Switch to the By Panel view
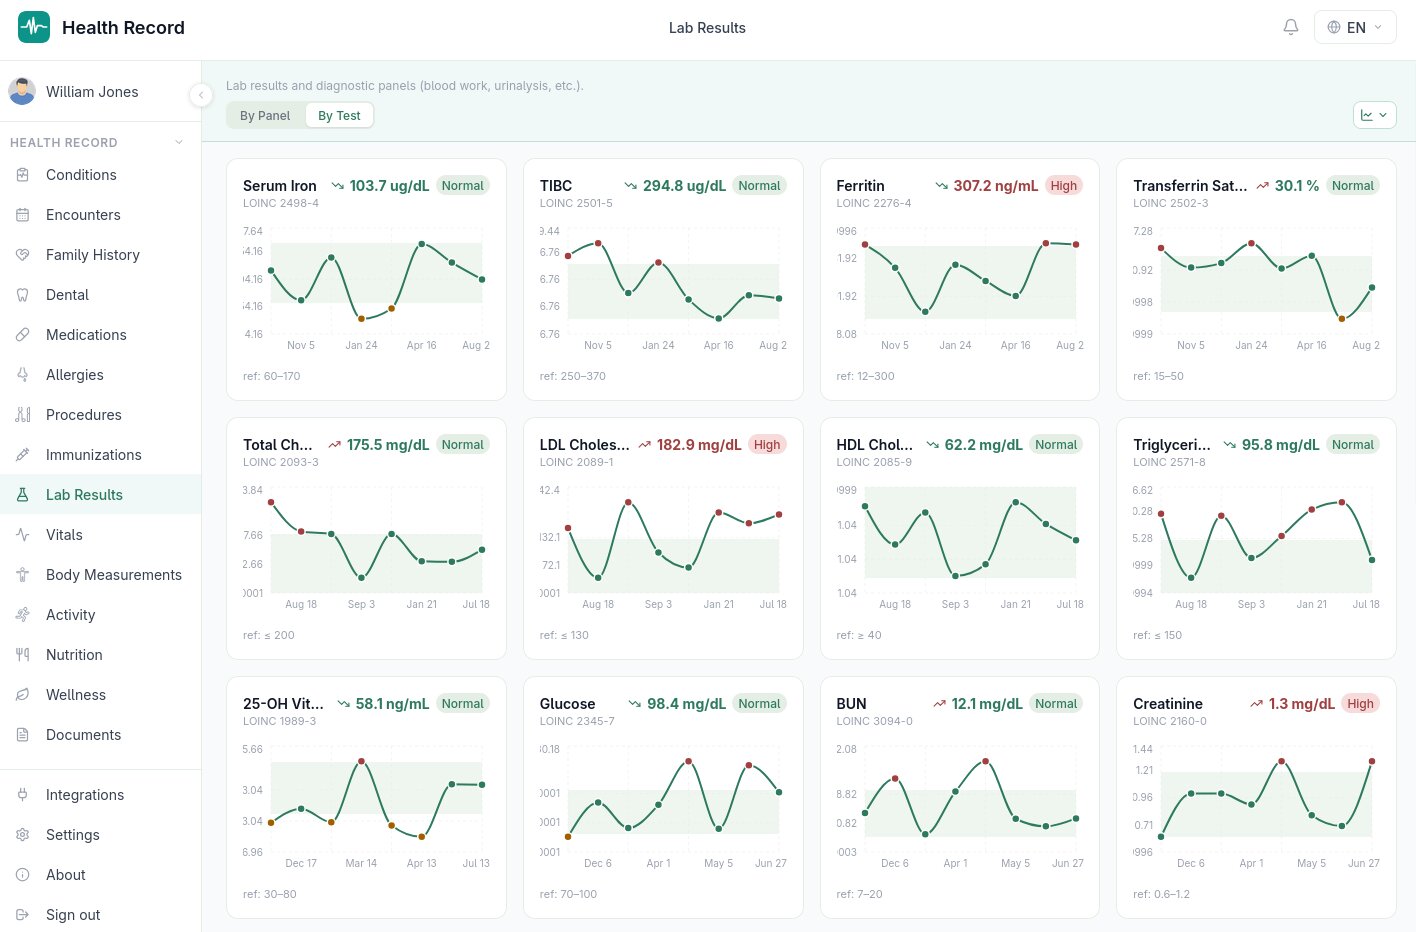Screen dimensions: 1416x932 pos(265,116)
